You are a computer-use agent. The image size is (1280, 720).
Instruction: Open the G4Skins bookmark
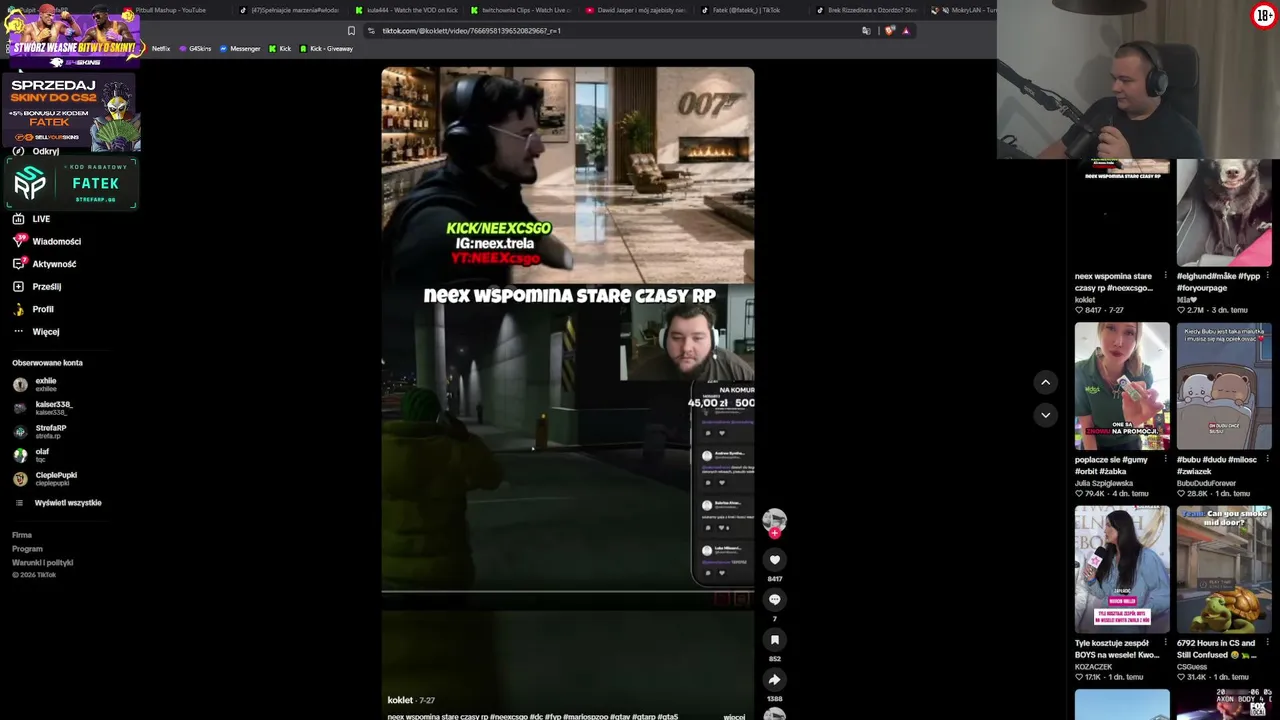click(x=195, y=49)
